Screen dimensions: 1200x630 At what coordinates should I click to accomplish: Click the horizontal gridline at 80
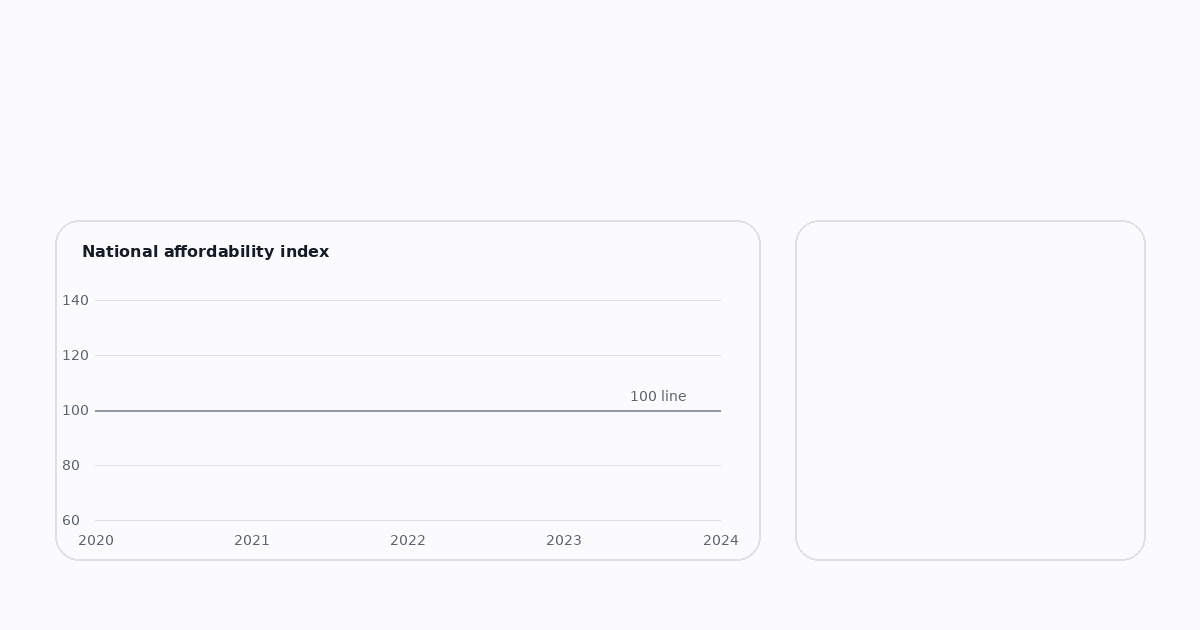point(408,465)
